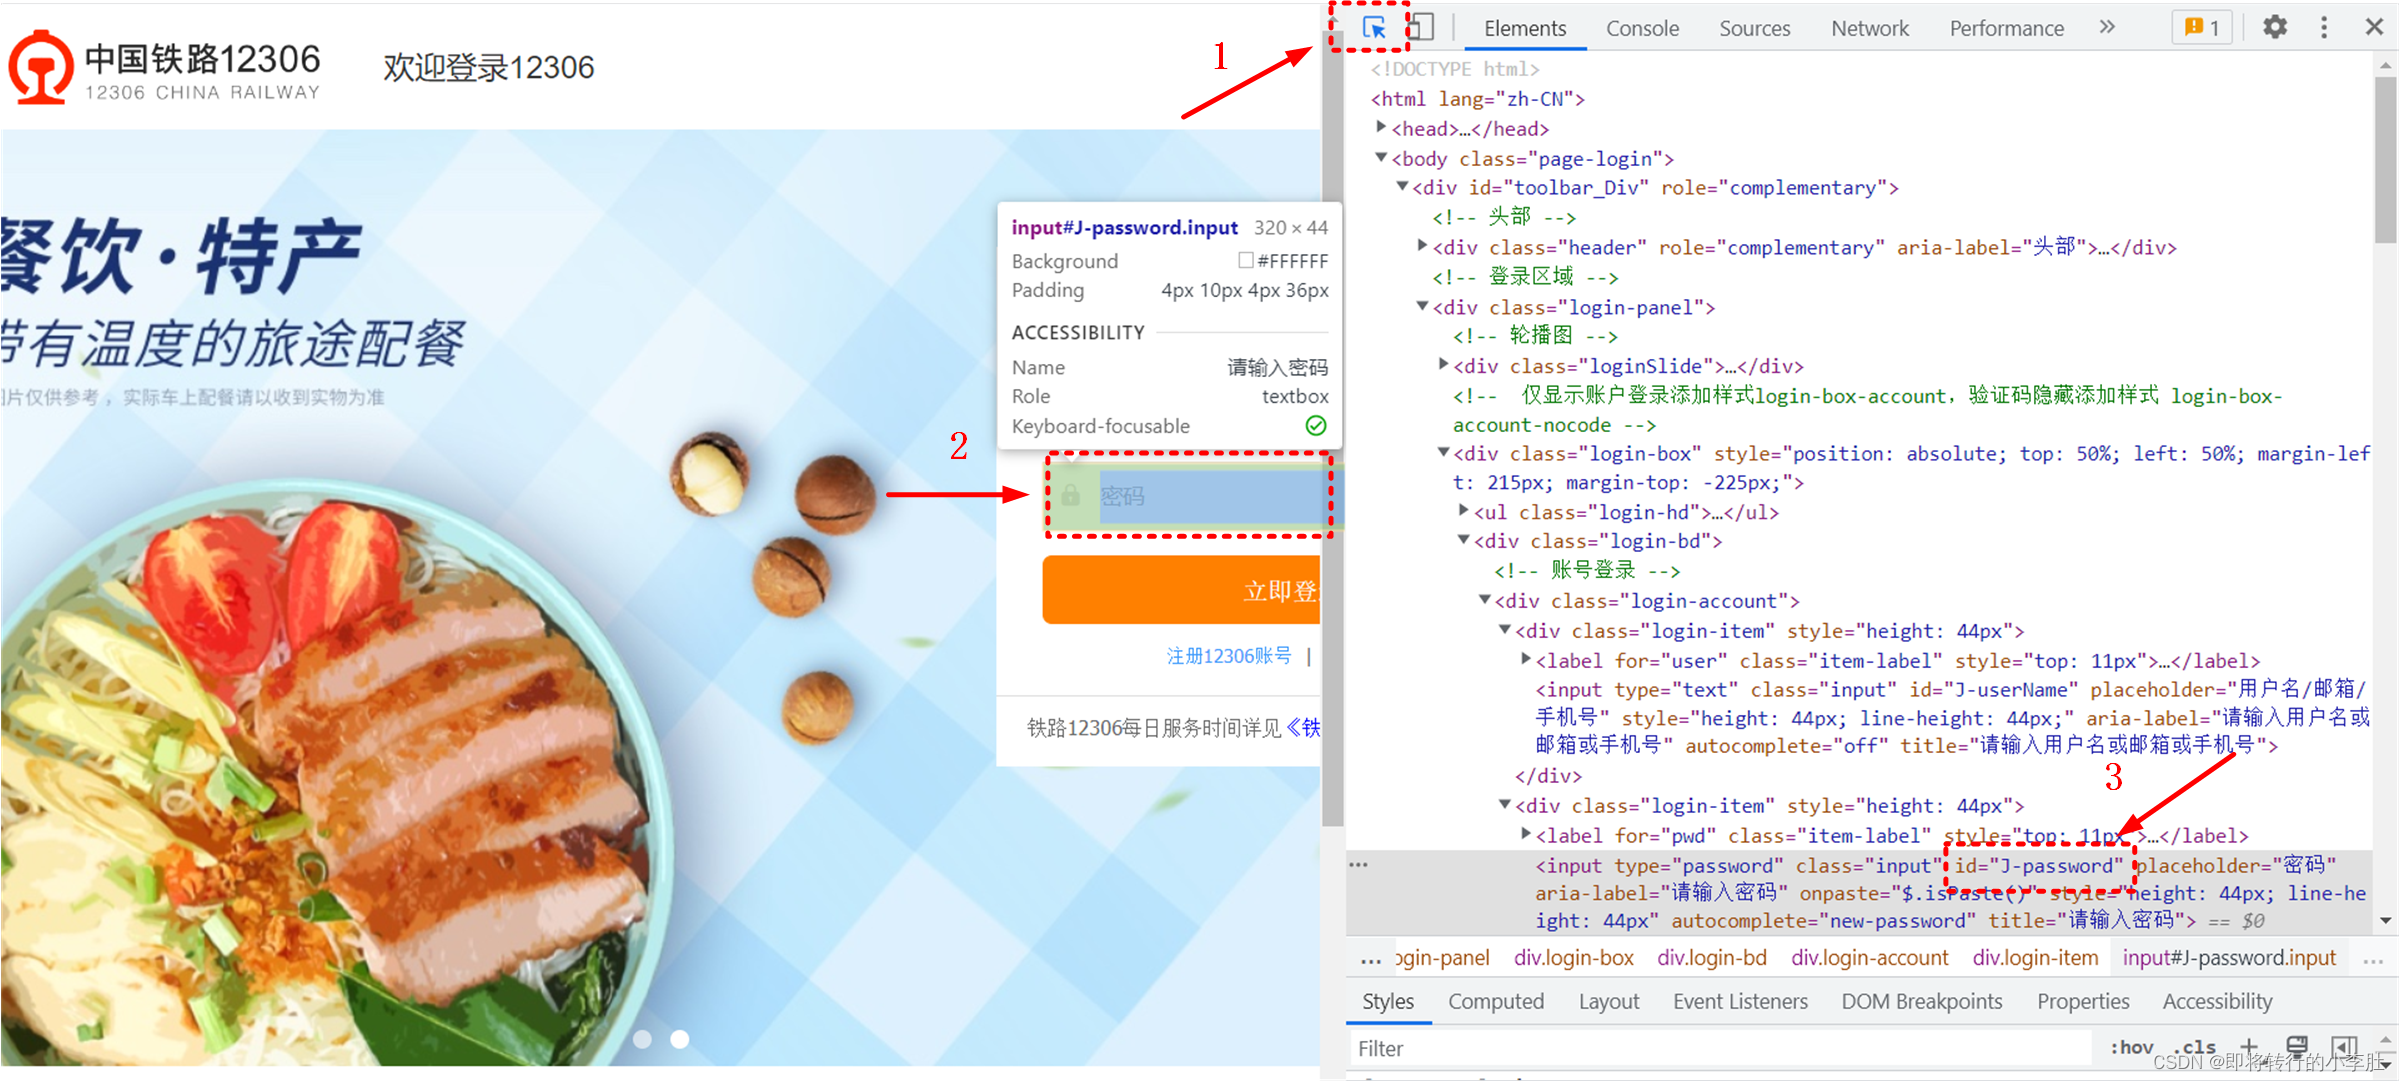Expand the label for="user" node
The height and width of the screenshot is (1081, 2400).
pyautogui.click(x=1526, y=658)
